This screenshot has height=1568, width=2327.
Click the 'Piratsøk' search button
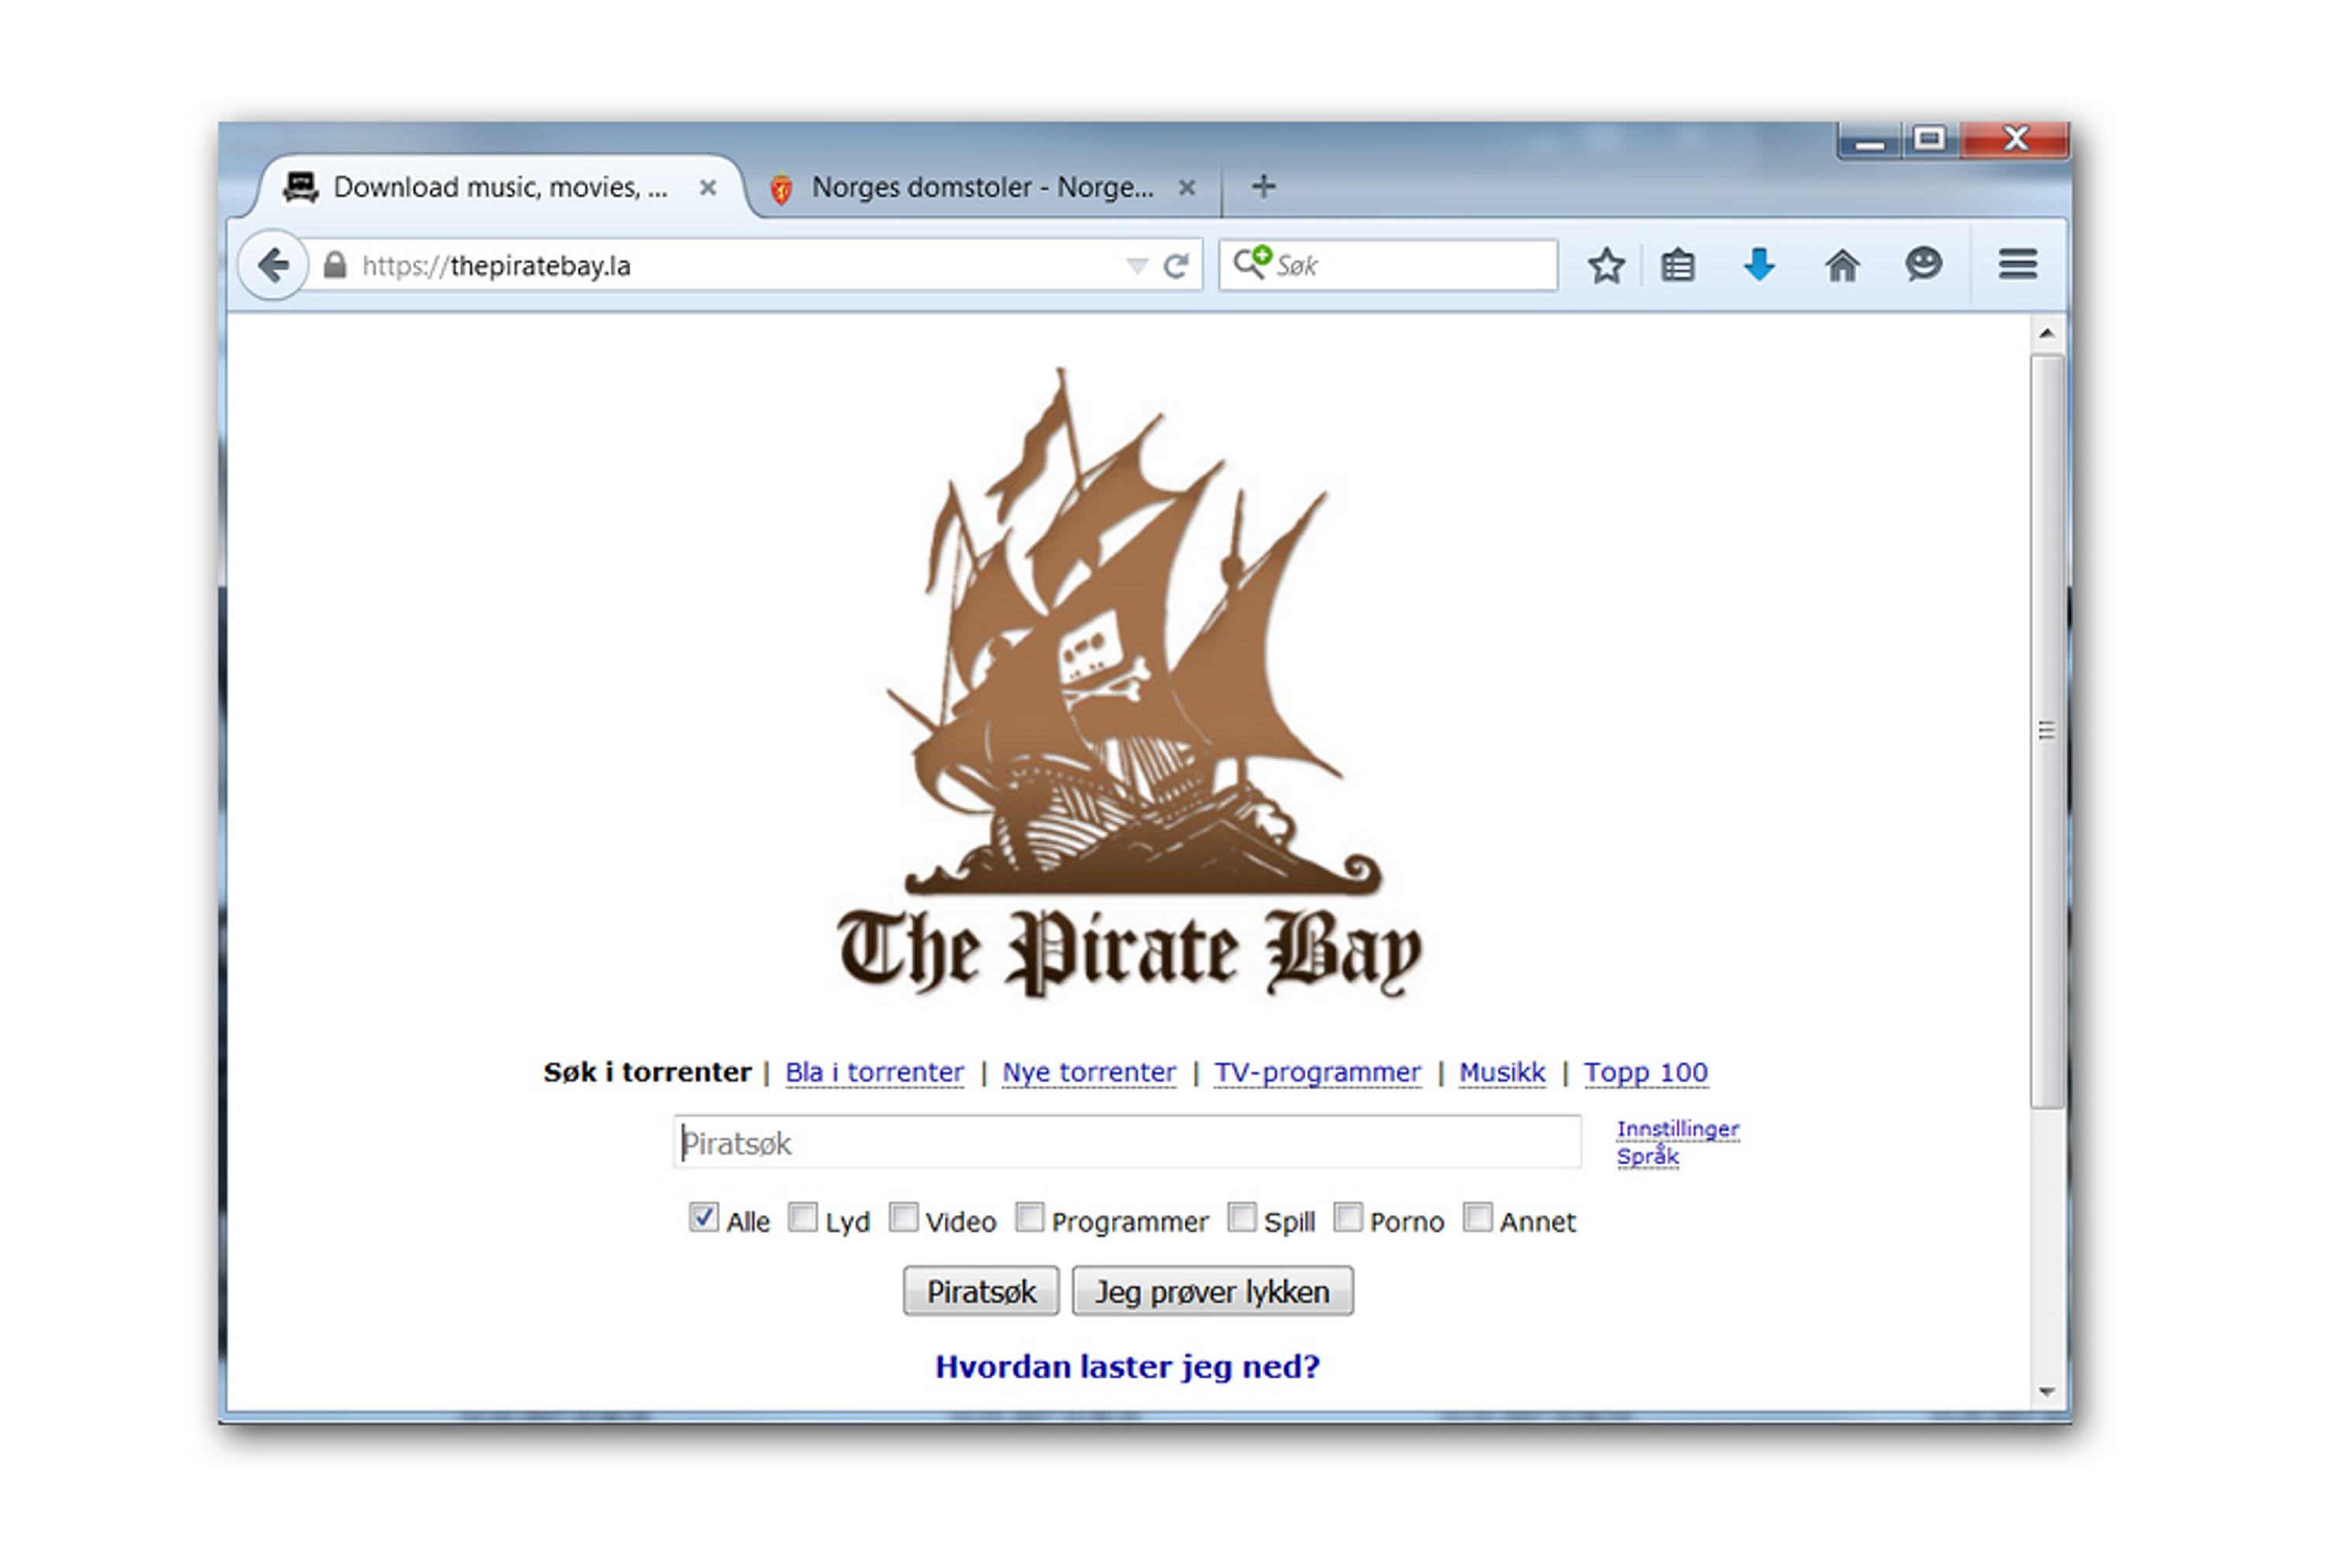[981, 1291]
